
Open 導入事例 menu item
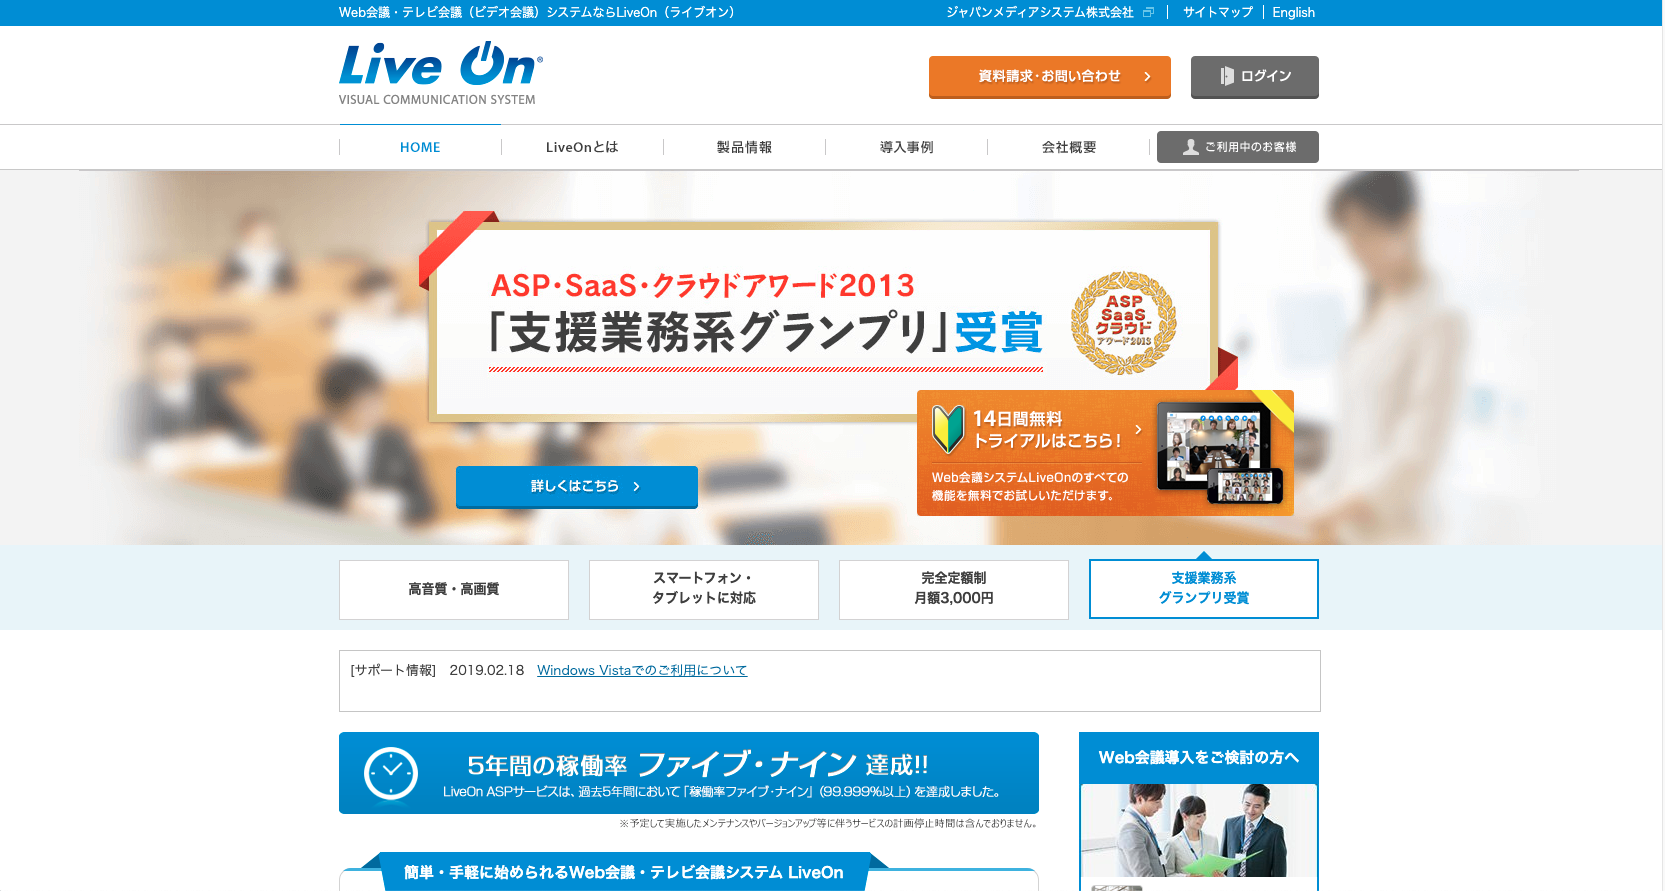click(906, 147)
